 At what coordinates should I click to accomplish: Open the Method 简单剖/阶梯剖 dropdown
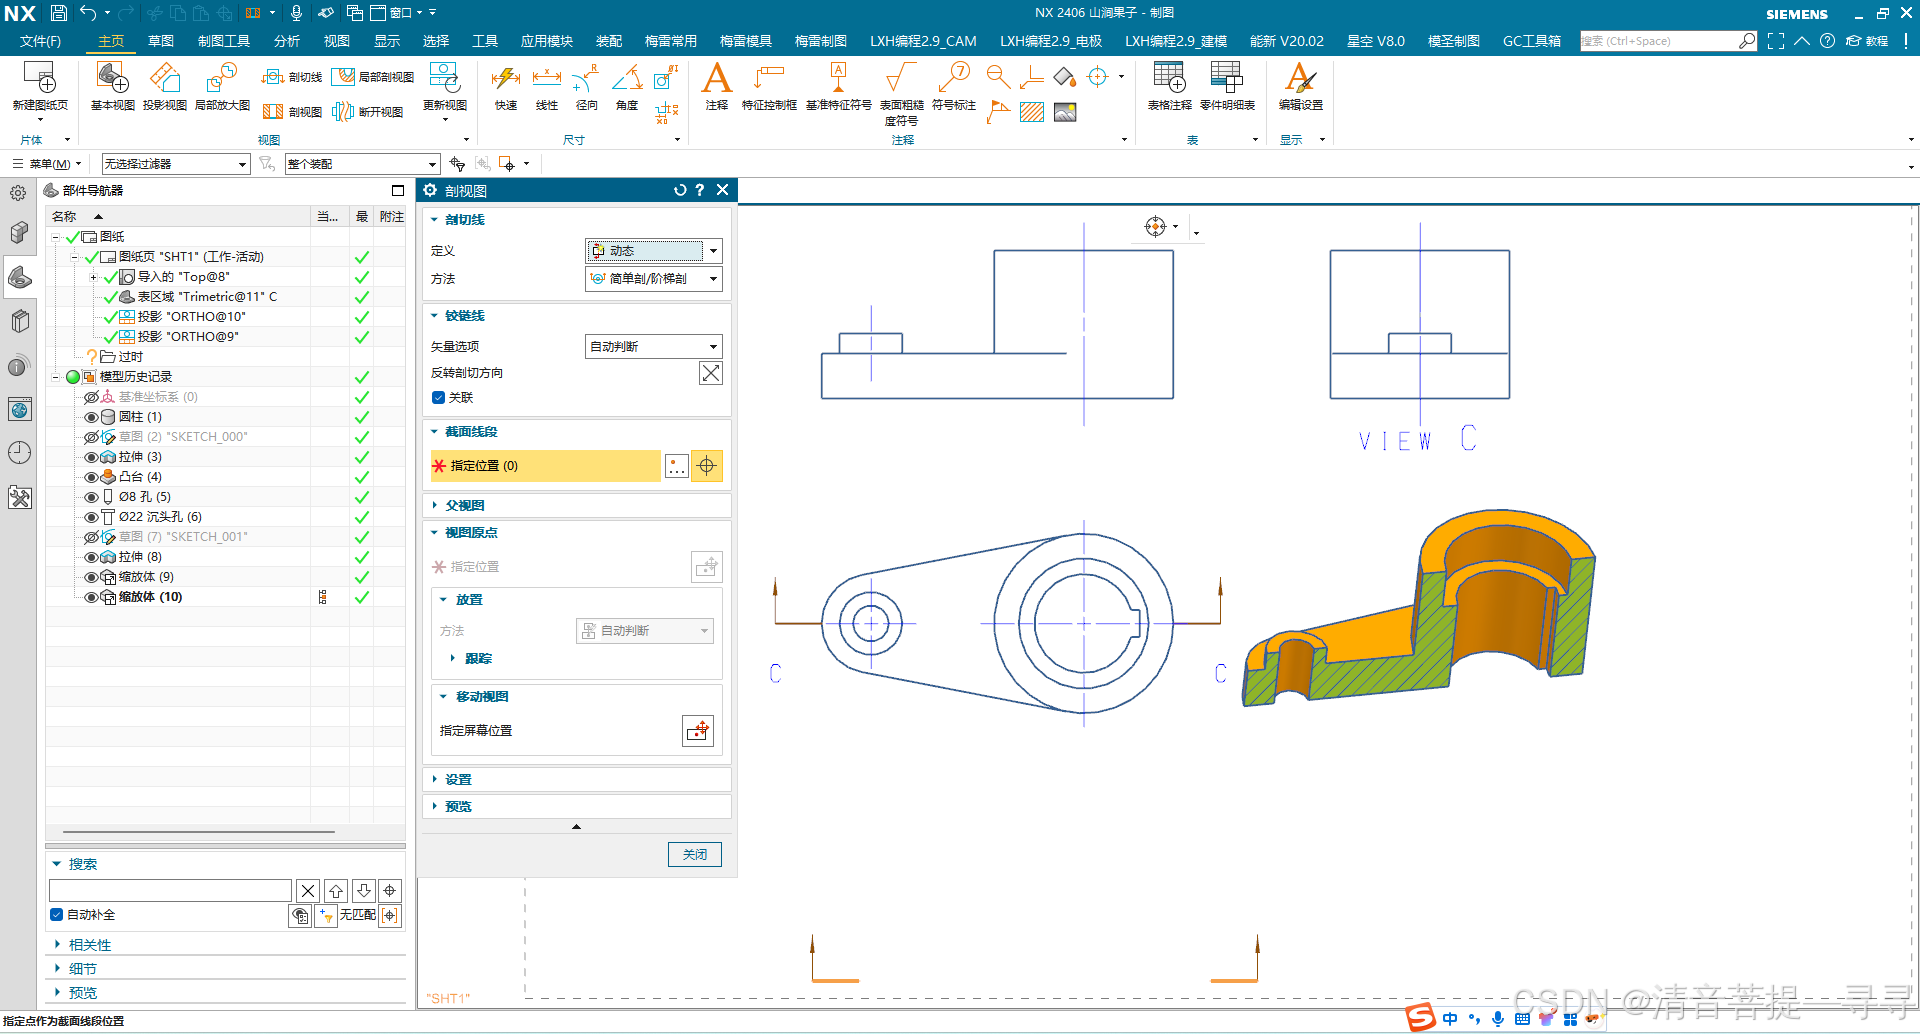[x=653, y=279]
